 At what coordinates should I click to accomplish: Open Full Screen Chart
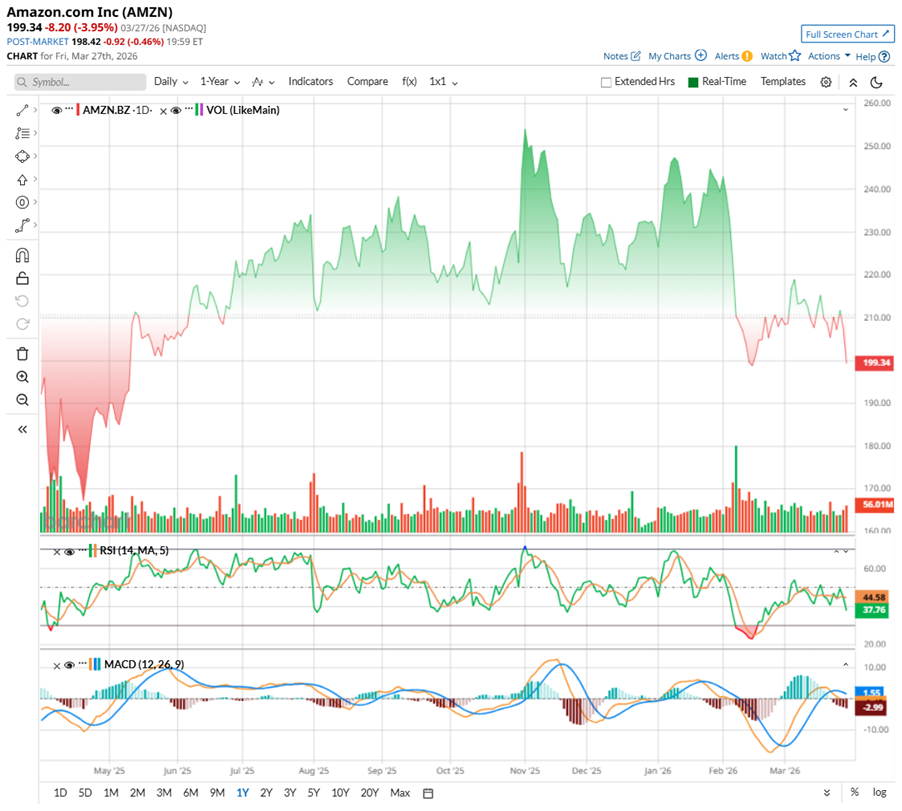coord(848,34)
